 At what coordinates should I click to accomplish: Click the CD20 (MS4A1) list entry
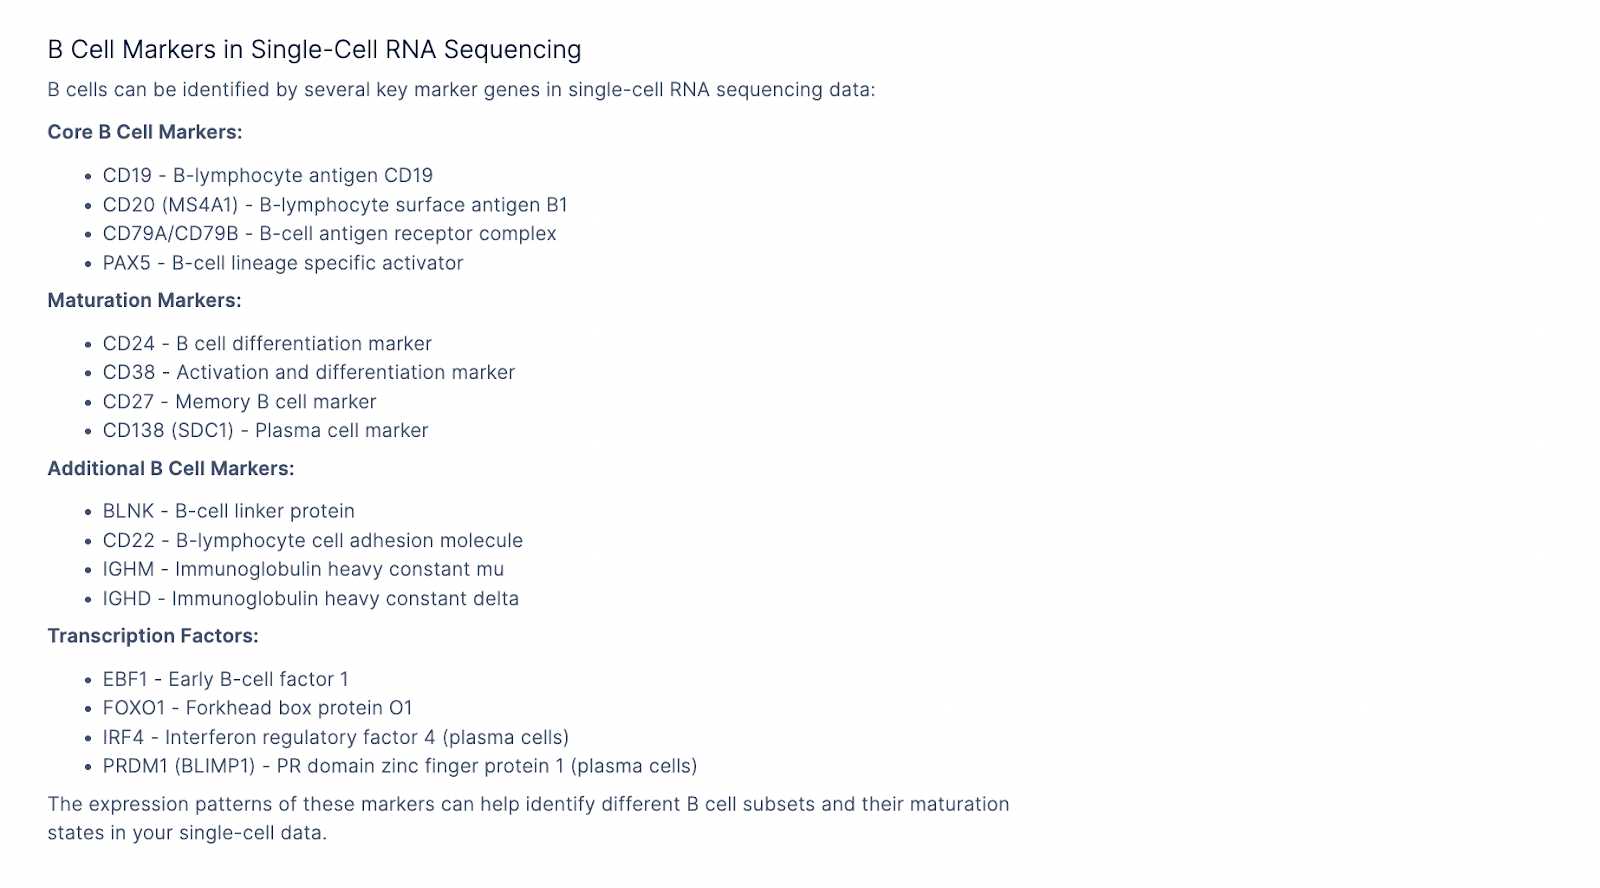point(335,205)
